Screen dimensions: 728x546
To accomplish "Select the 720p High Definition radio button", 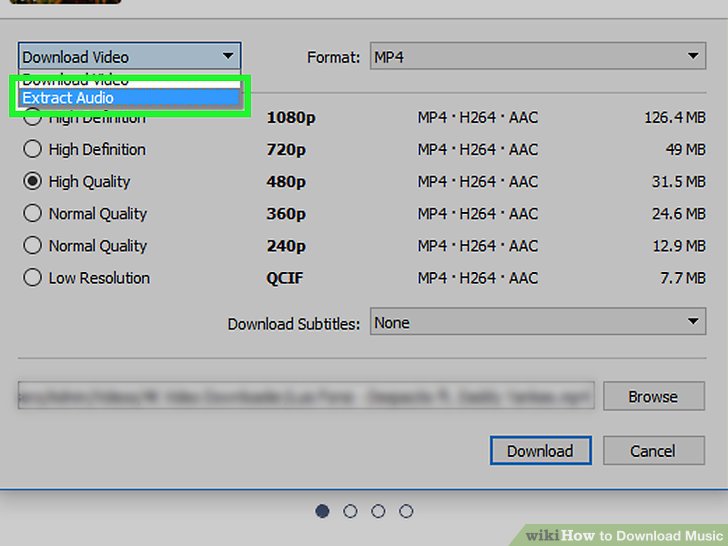I will click(32, 149).
